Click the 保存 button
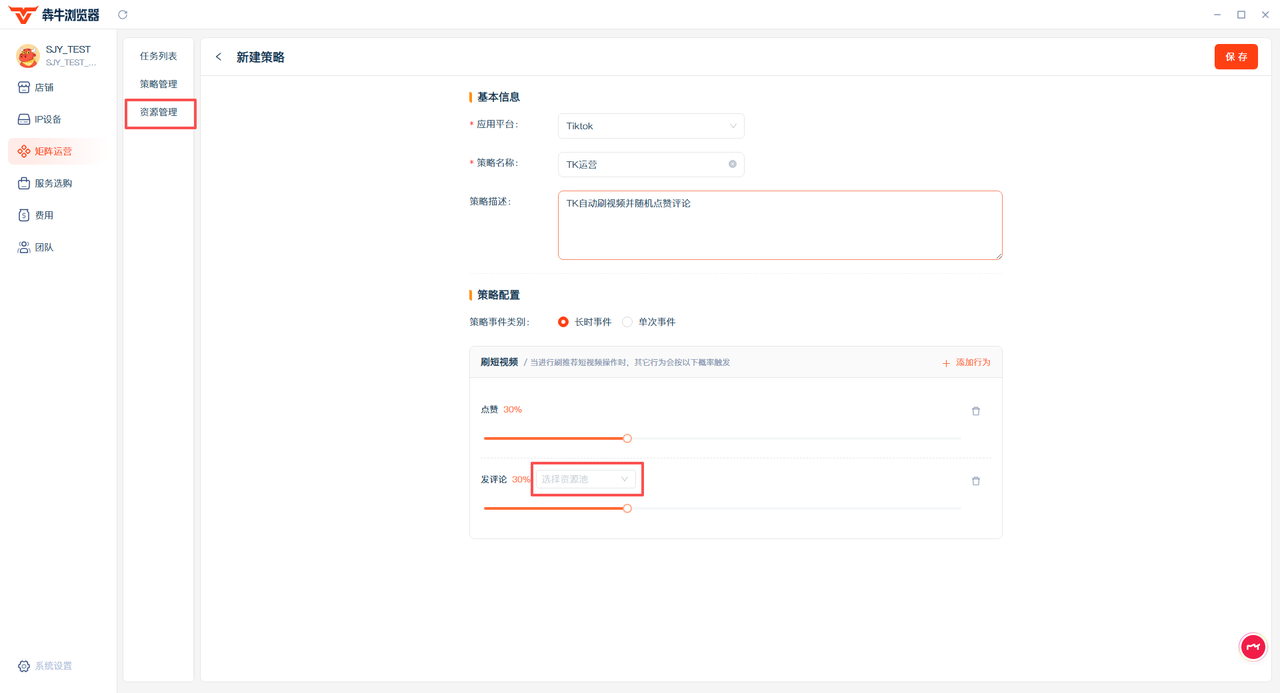Image resolution: width=1280 pixels, height=693 pixels. click(x=1236, y=57)
